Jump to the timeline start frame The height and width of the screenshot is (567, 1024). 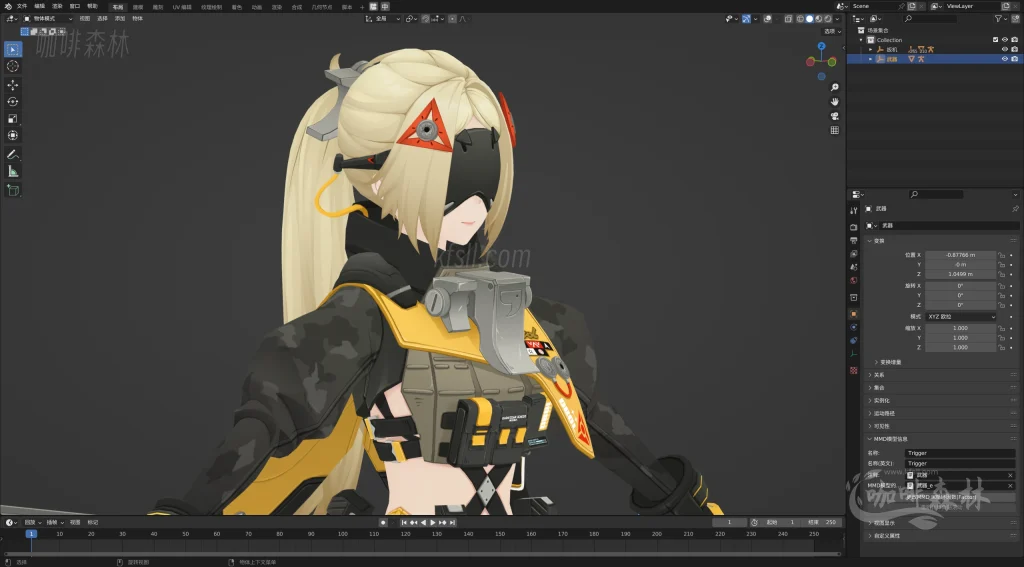[x=404, y=523]
